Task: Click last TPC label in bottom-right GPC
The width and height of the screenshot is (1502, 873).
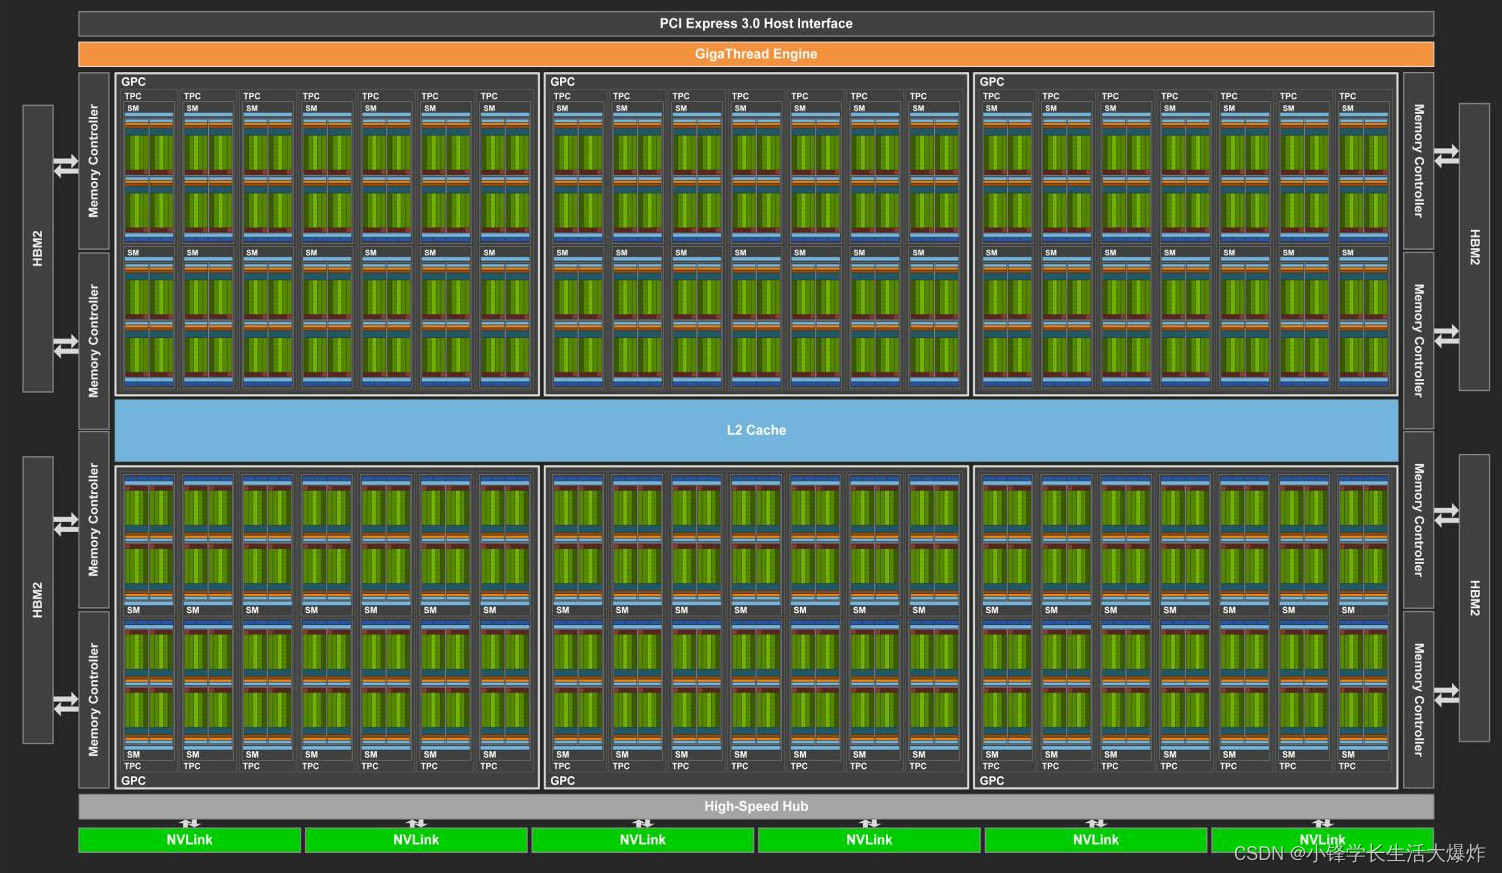Action: [1348, 766]
